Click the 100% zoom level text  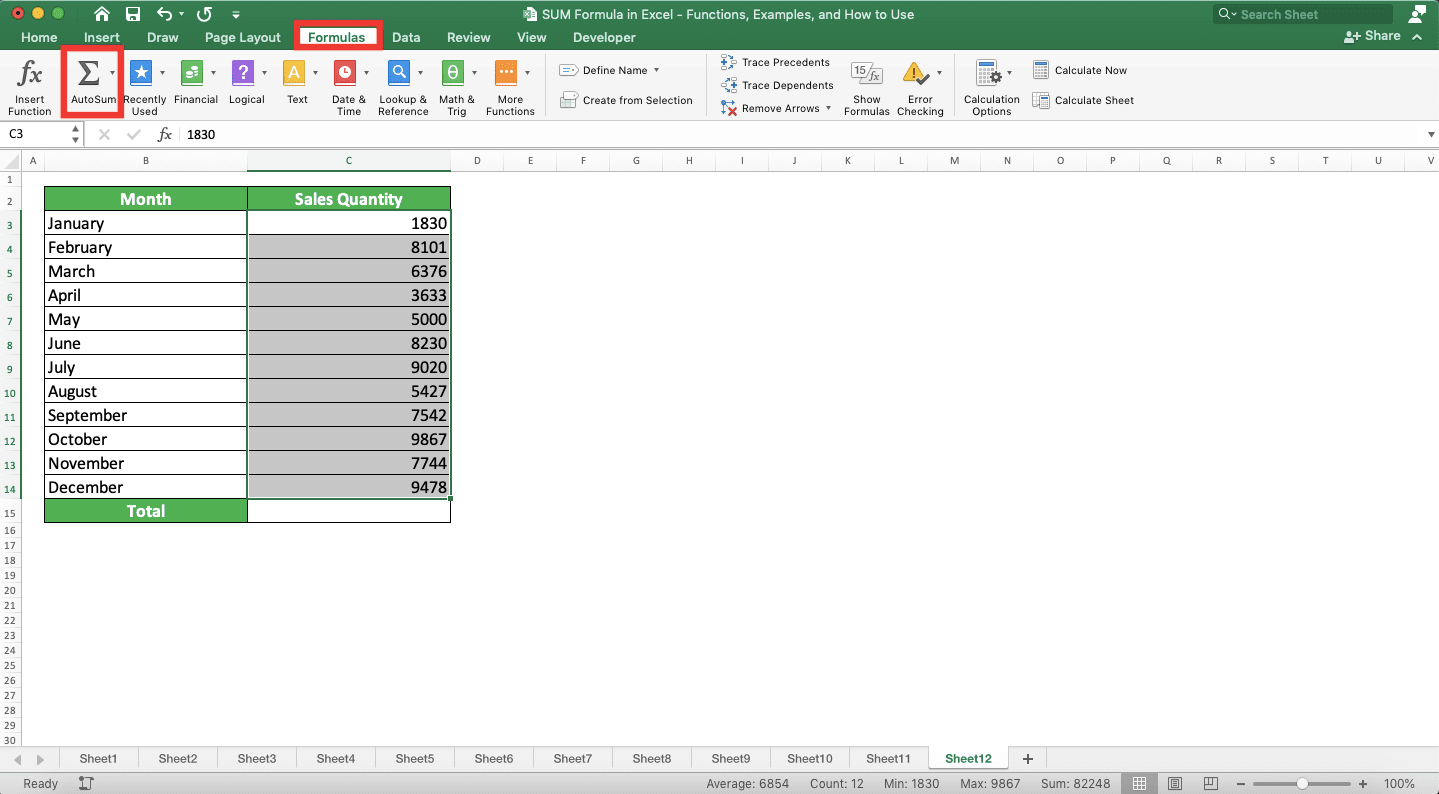[x=1399, y=784]
